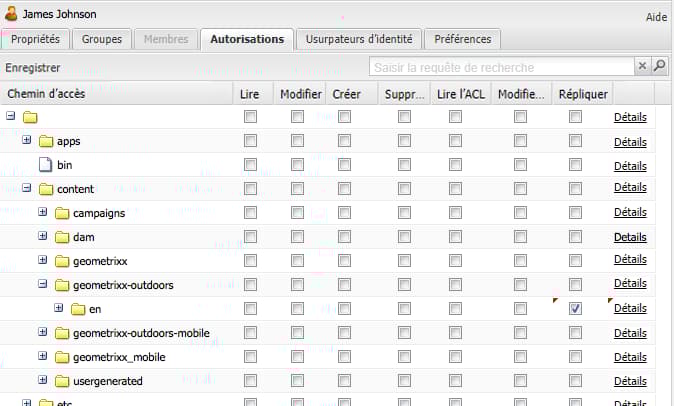Viewport: 674px width, 406px height.
Task: Click the usergenerated folder icon
Action: coord(62,381)
